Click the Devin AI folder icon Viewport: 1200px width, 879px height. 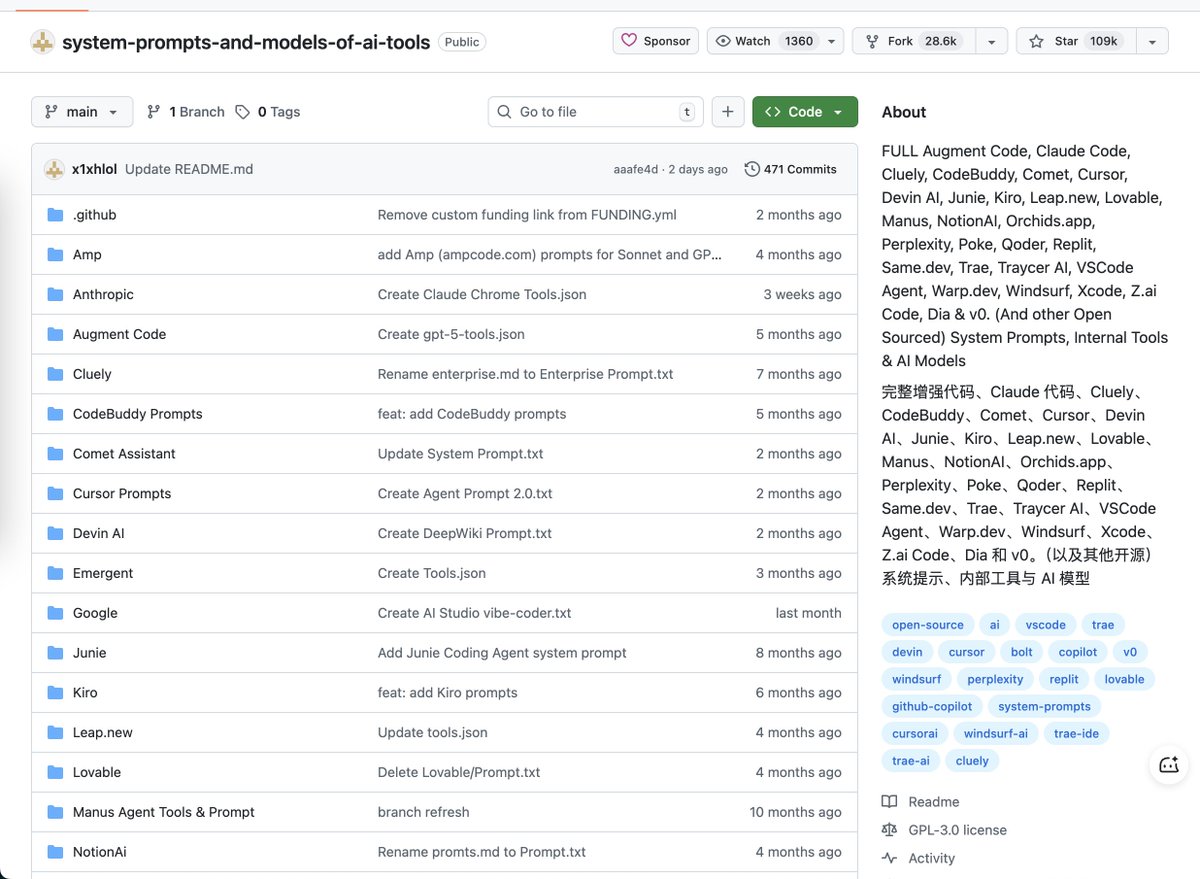(x=55, y=533)
